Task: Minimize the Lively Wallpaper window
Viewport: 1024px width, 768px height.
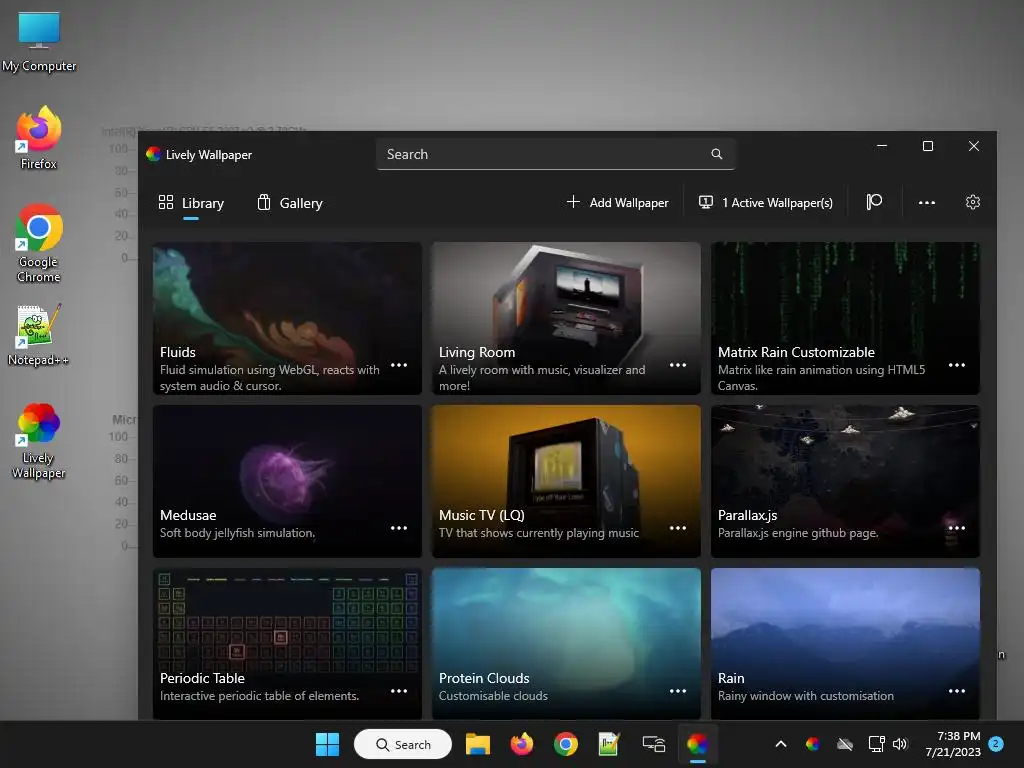Action: (x=882, y=146)
